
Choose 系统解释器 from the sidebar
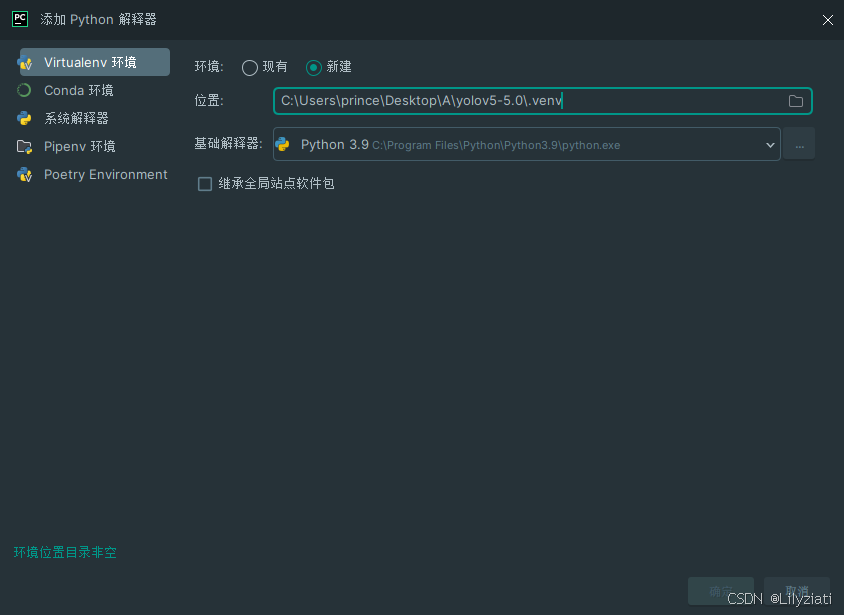click(76, 118)
